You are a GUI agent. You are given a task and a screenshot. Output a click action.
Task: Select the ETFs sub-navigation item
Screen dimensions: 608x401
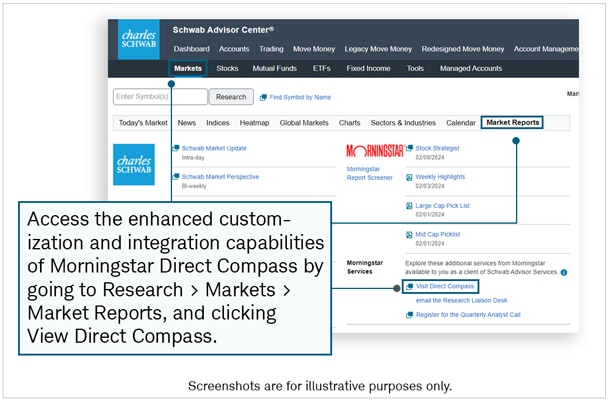(321, 68)
